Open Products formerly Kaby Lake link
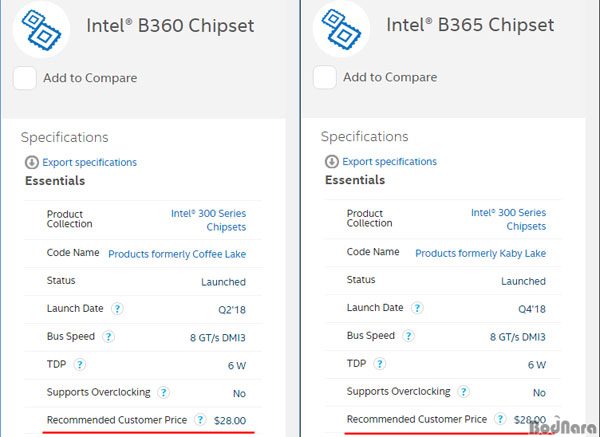Screen dimensions: 600x437 pos(481,253)
